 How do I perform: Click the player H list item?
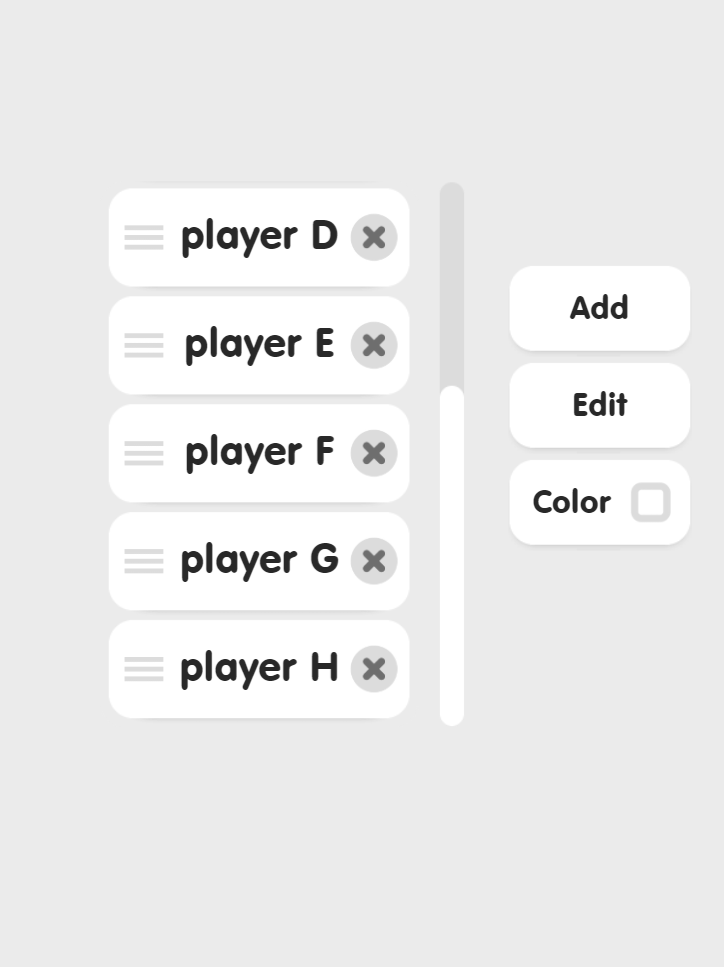coord(259,668)
